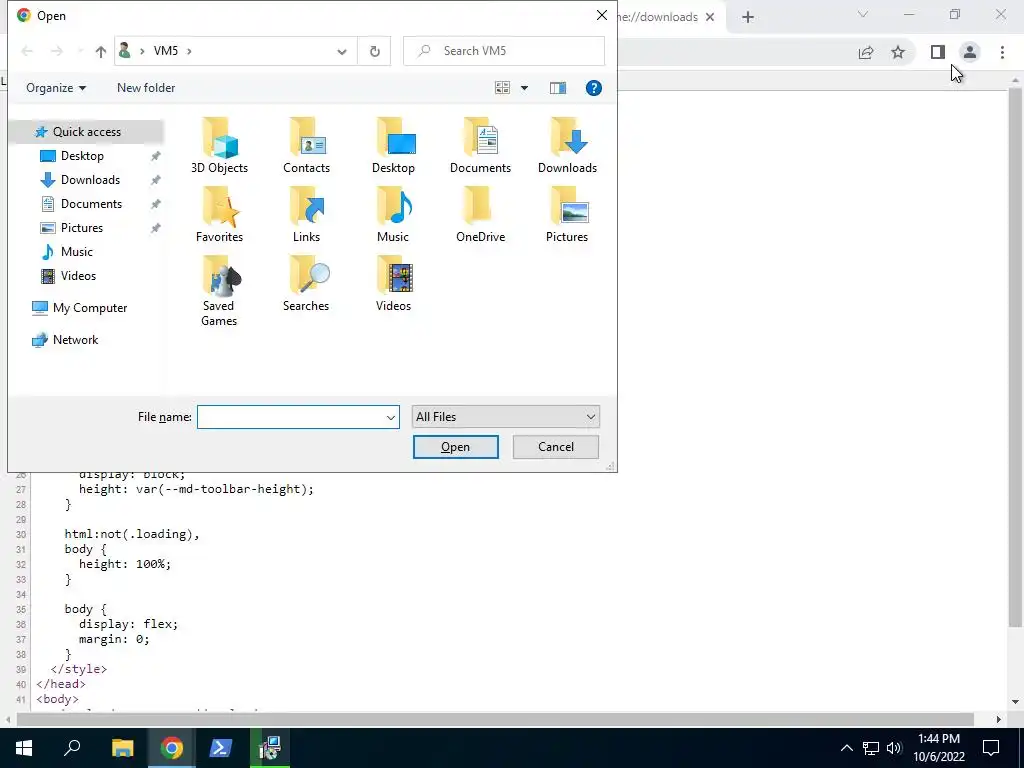
Task: Open Chrome's three-dot menu
Action: pos(1002,52)
